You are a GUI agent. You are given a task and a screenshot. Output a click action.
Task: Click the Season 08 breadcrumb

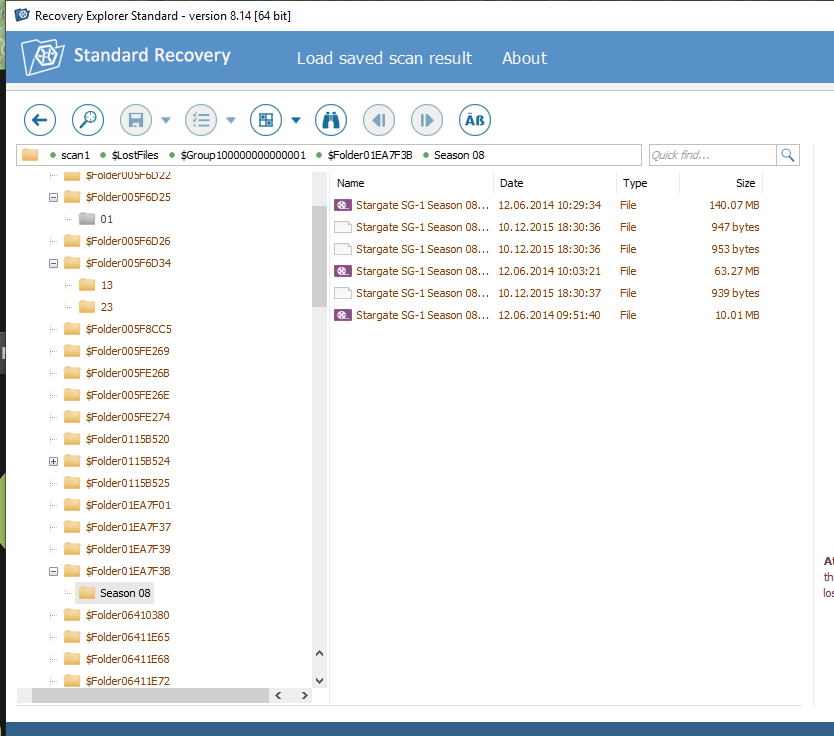[459, 155]
